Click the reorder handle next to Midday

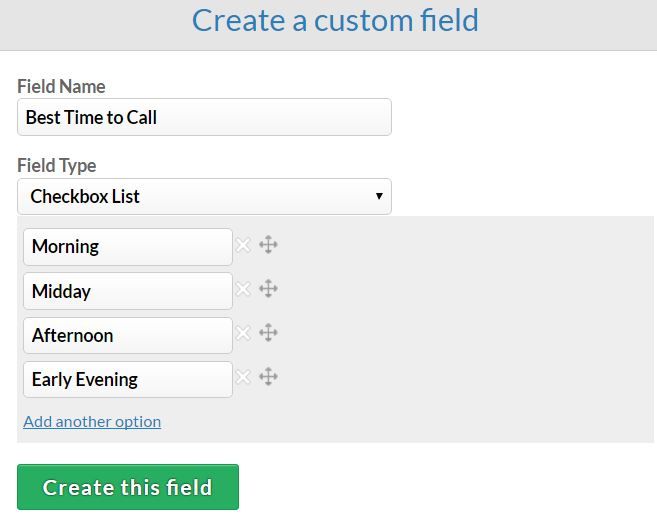click(268, 289)
